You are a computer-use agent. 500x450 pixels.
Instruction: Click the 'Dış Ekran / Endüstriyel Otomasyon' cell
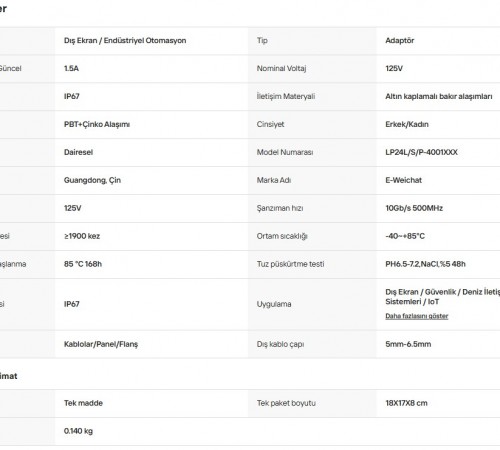(x=125, y=41)
